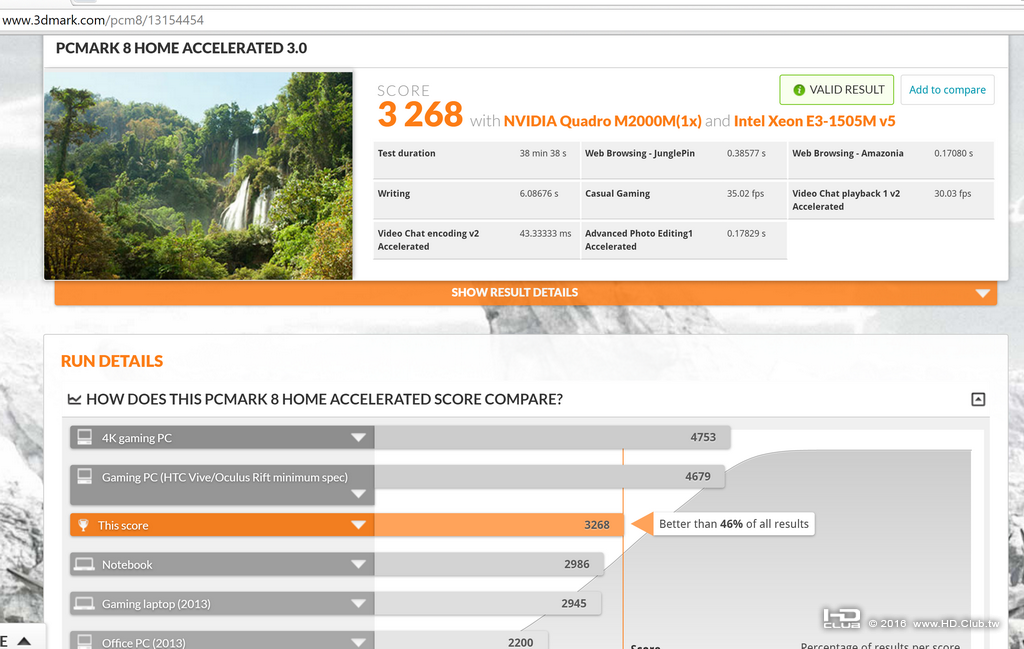Image resolution: width=1024 pixels, height=649 pixels.
Task: Click the Intel Xeon E3-1505M v5 link
Action: coord(814,121)
